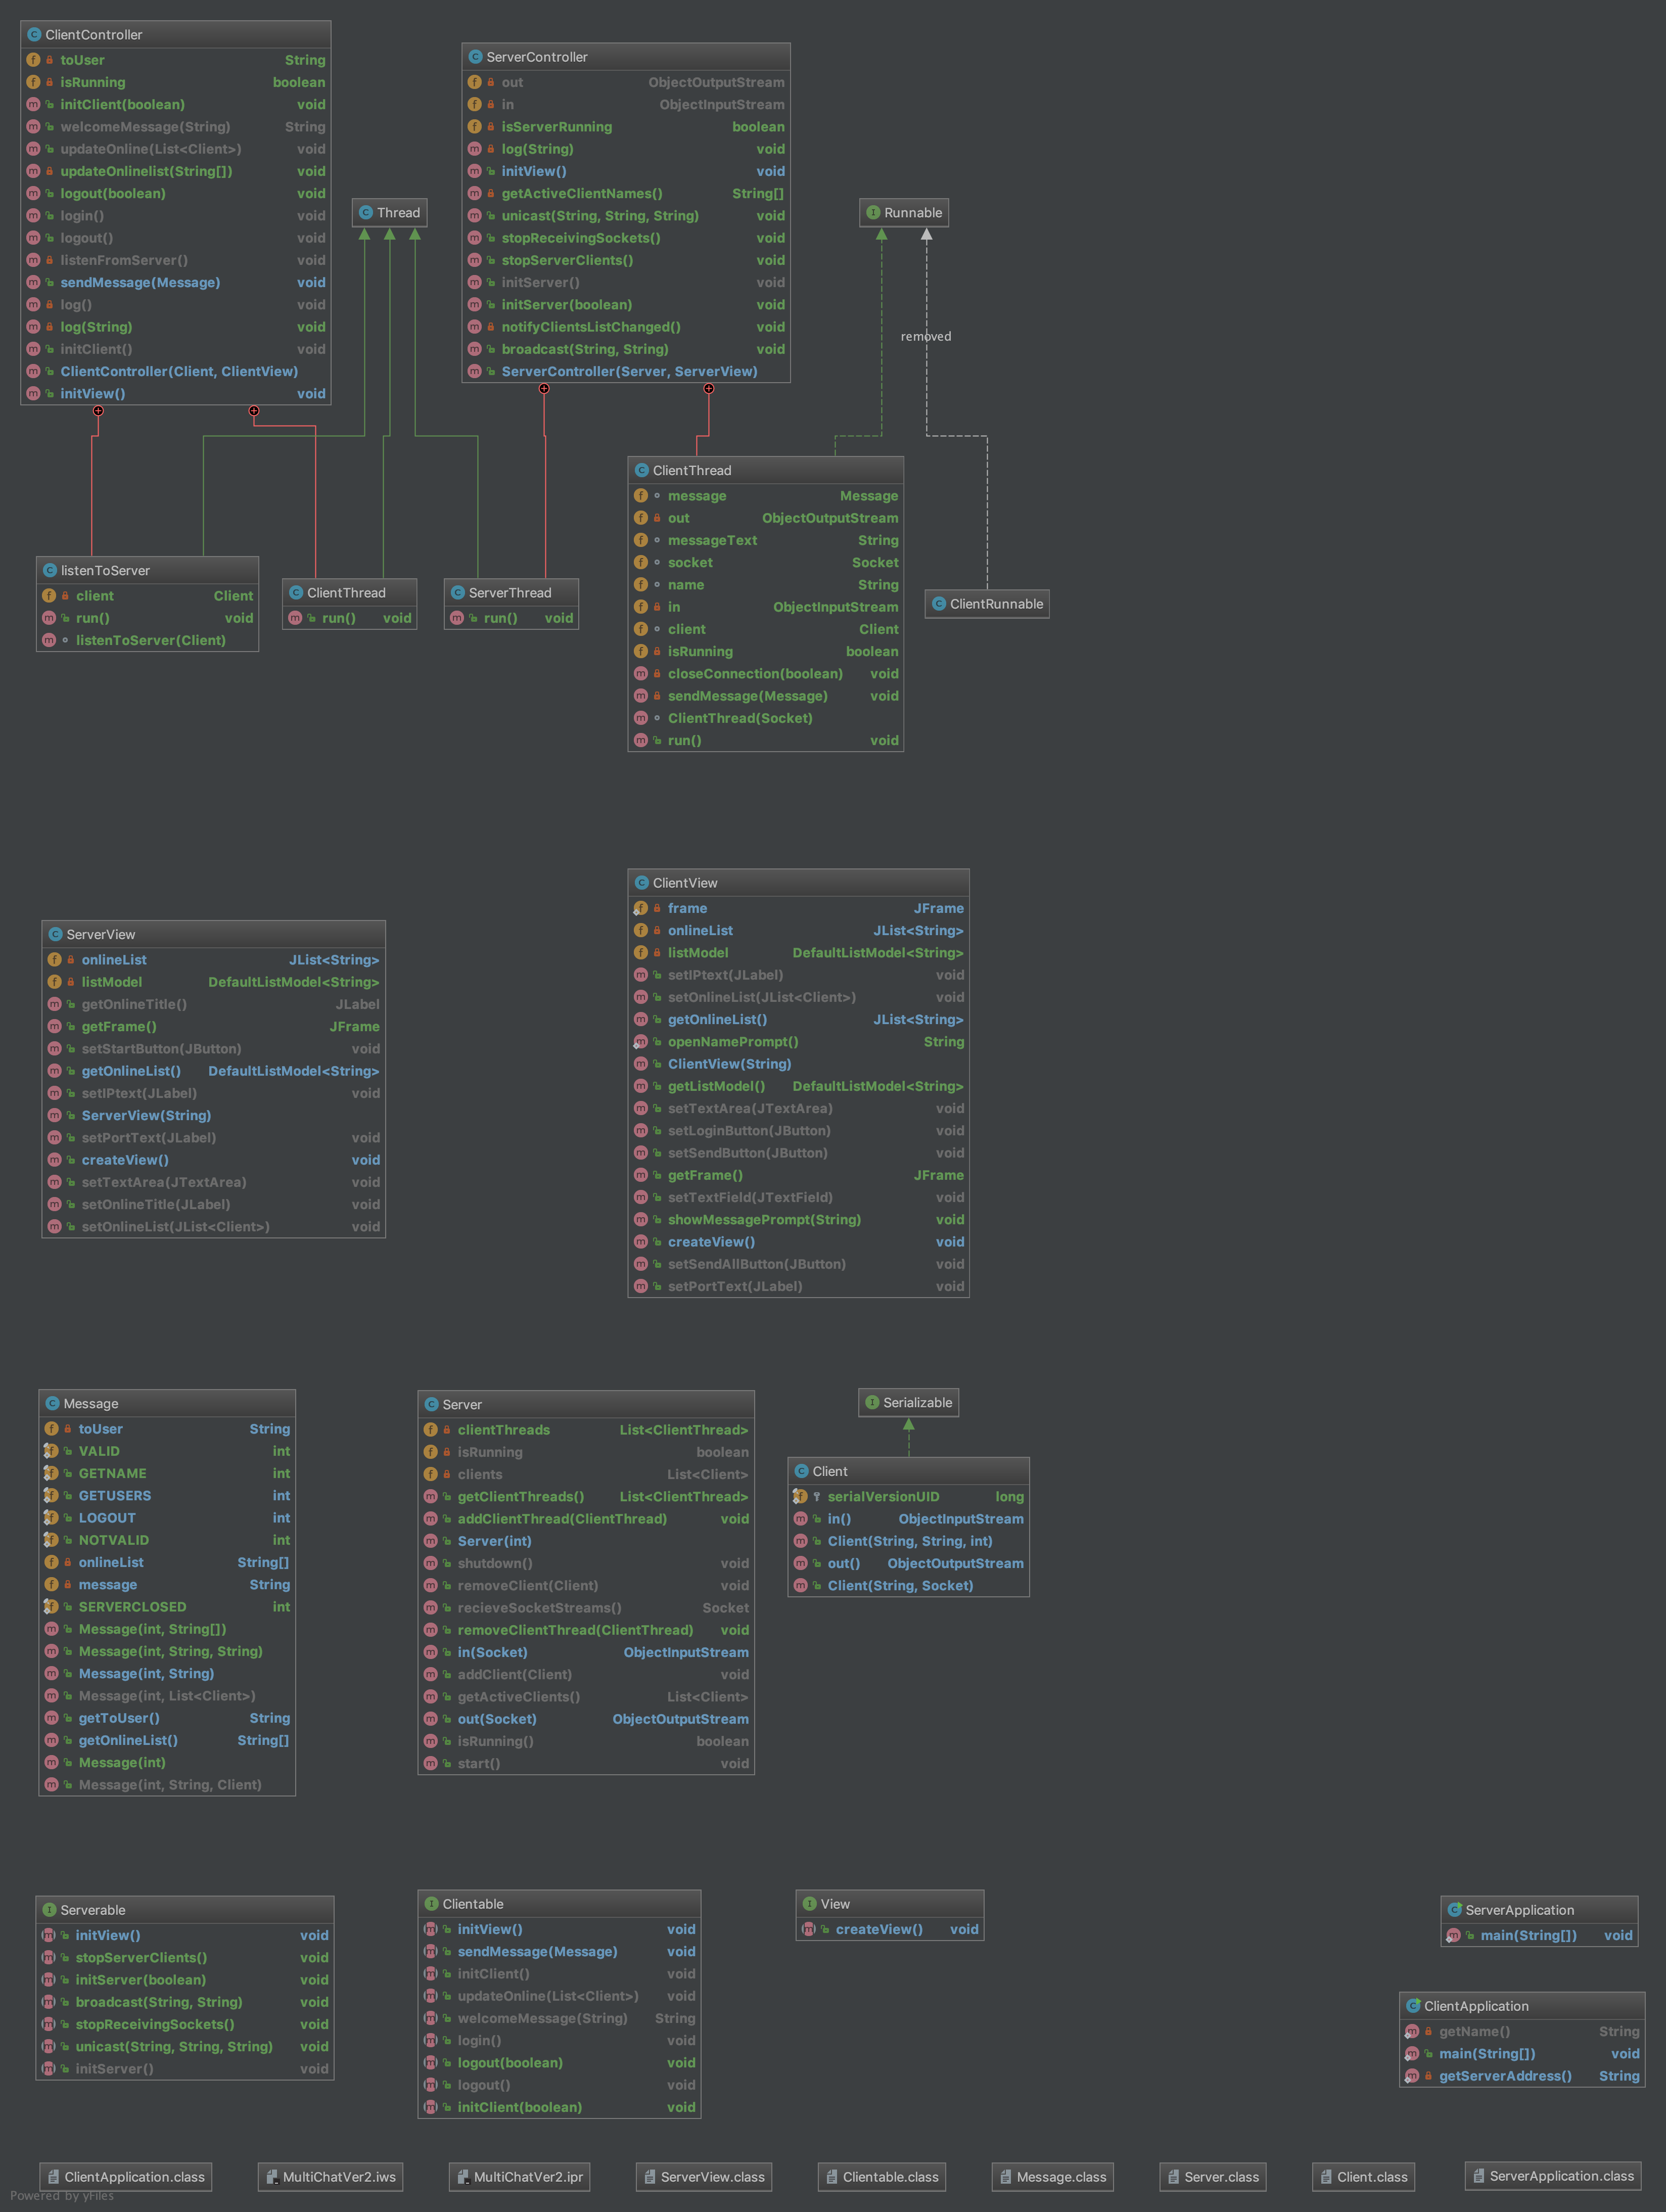1666x2212 pixels.
Task: Select the getName() row in ClientApplication
Action: pos(1522,2032)
